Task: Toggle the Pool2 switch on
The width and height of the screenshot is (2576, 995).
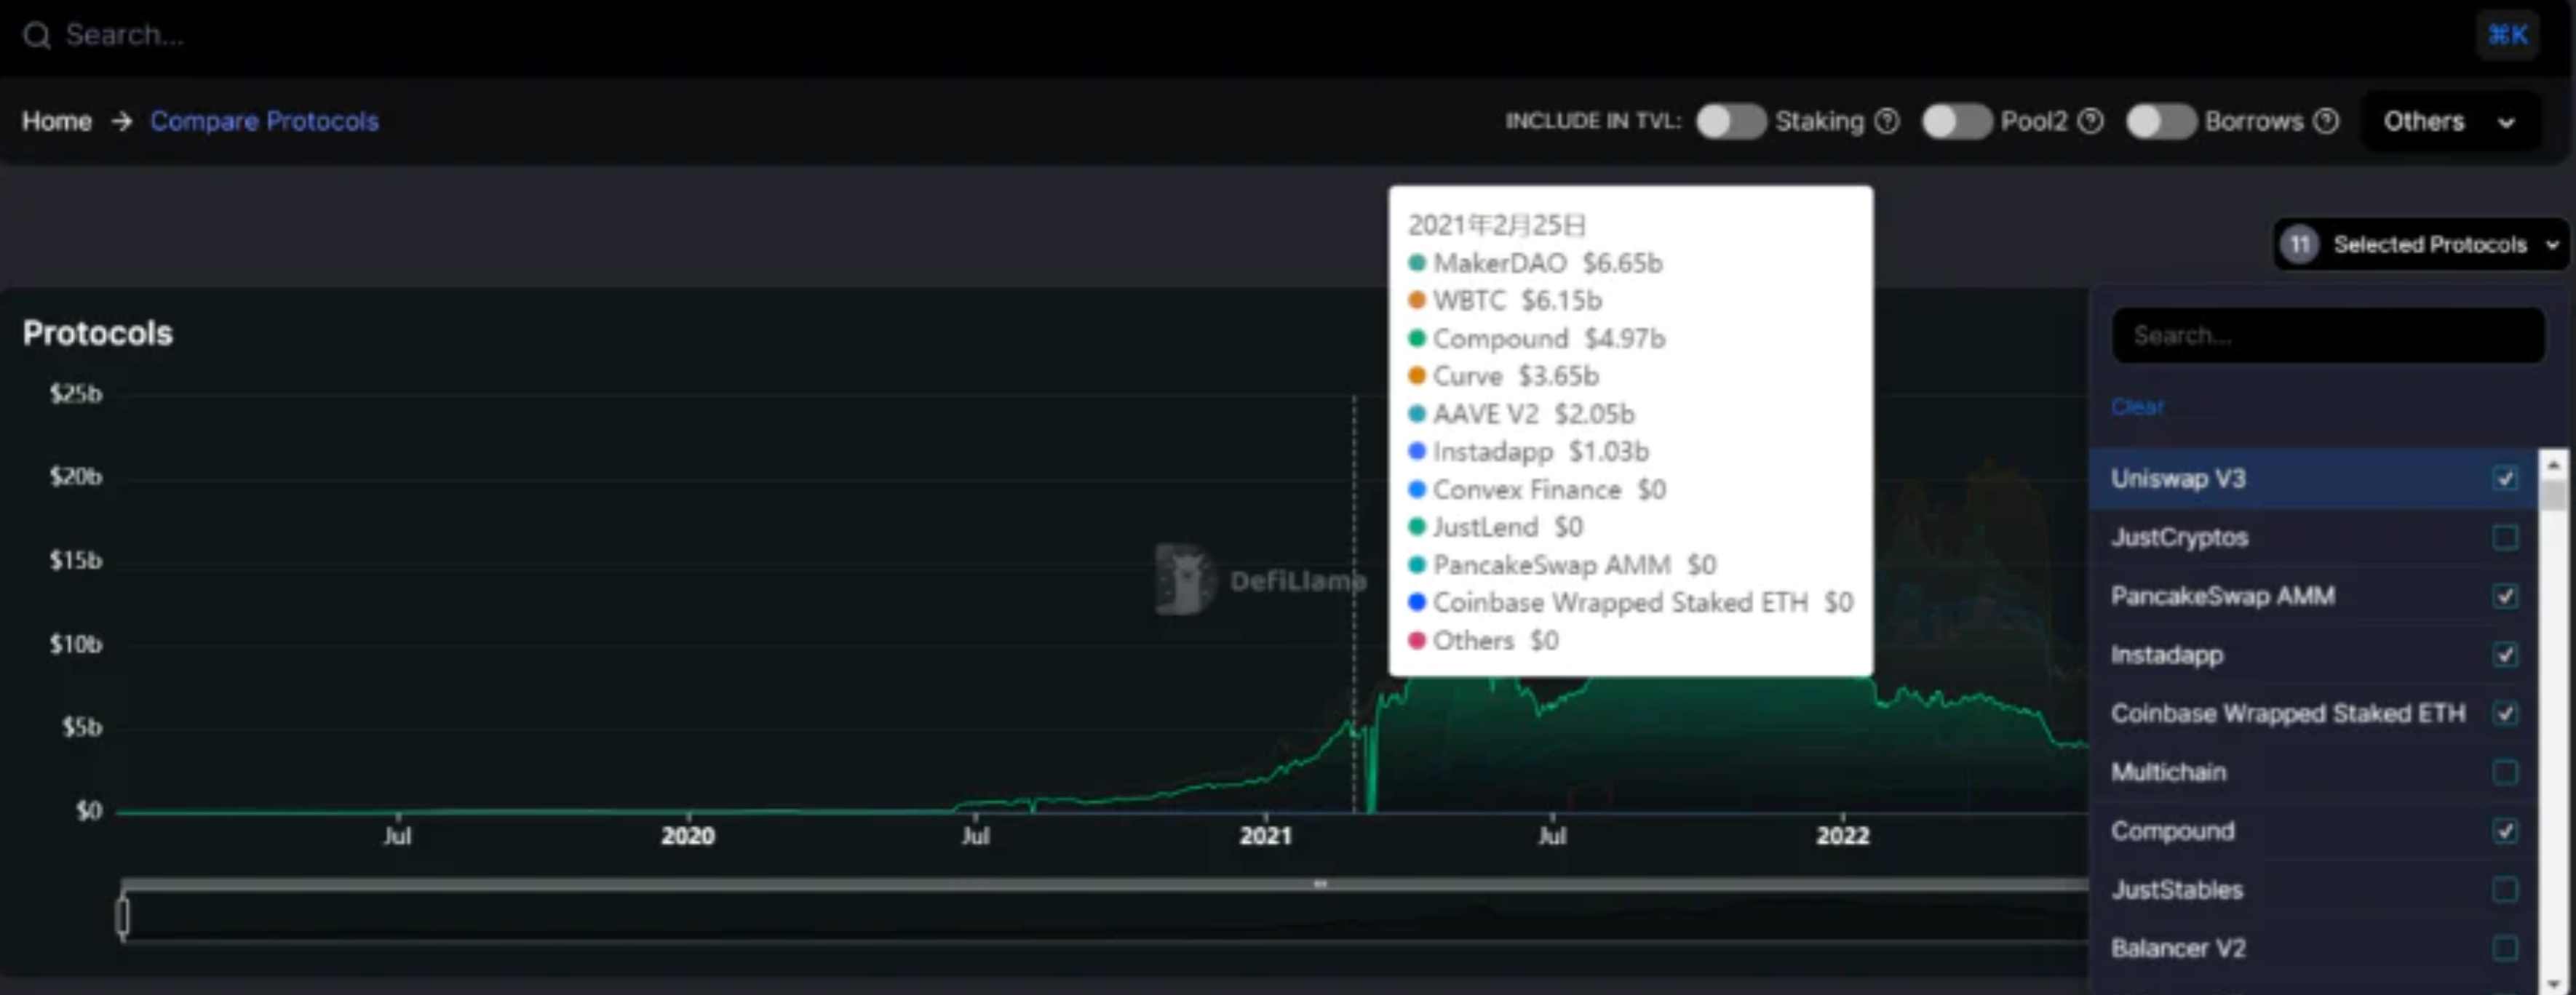Action: pos(1955,121)
